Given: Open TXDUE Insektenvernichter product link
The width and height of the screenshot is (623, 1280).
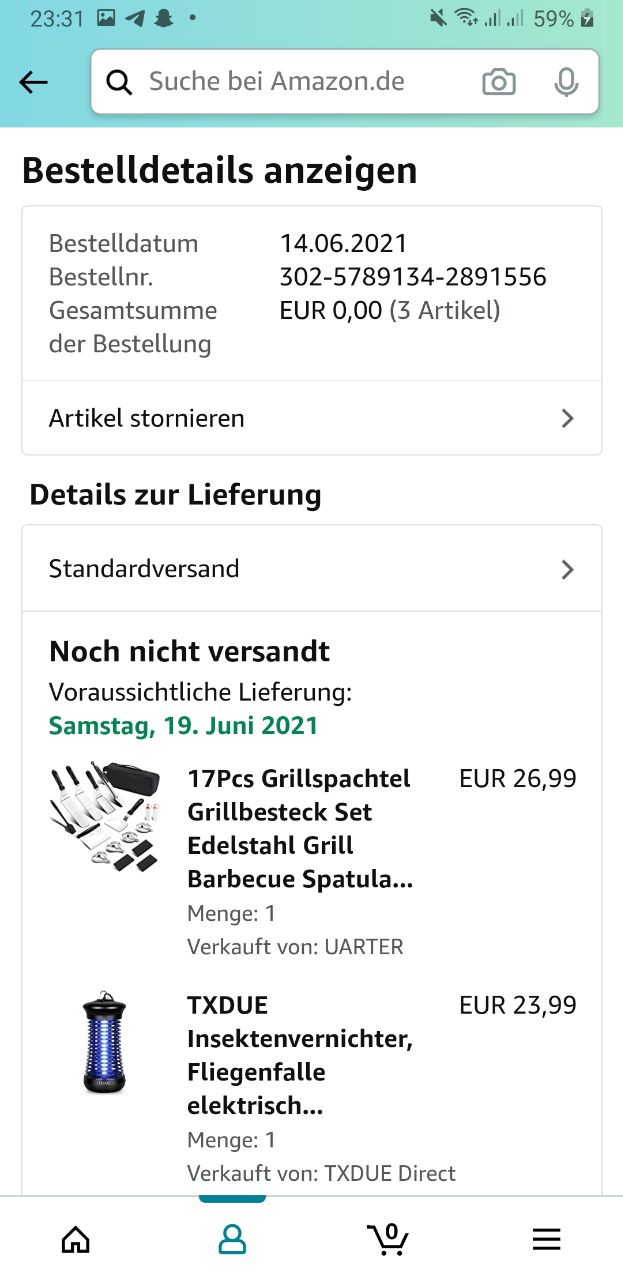Looking at the screenshot, I should (x=300, y=1056).
